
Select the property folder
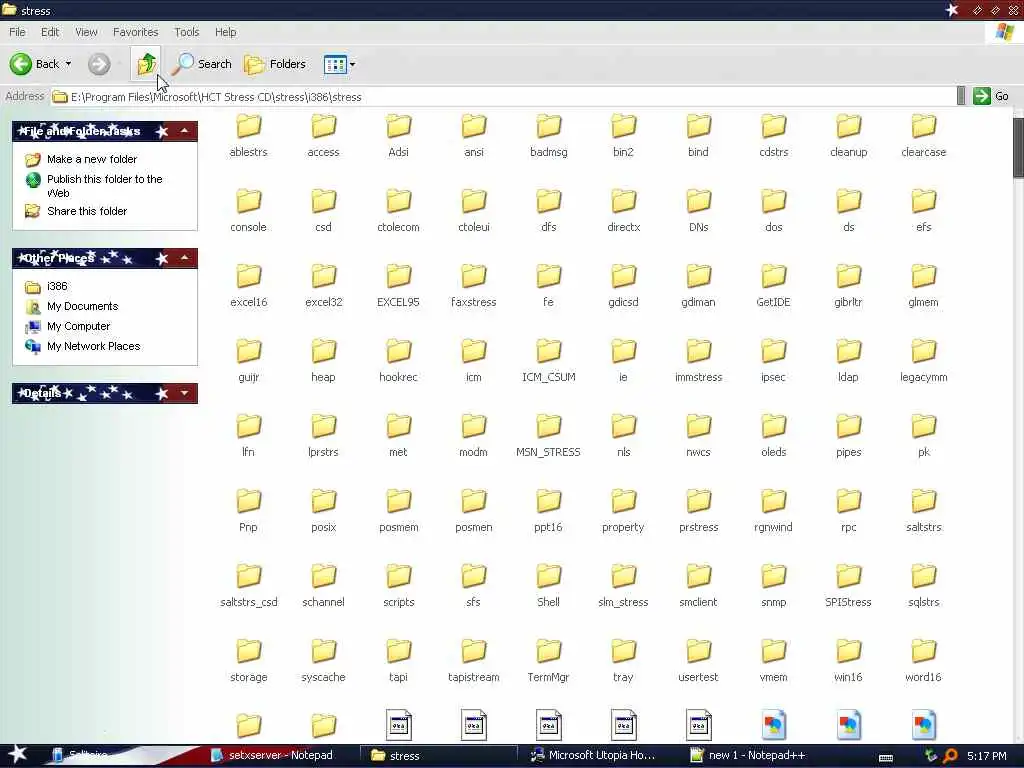point(624,512)
